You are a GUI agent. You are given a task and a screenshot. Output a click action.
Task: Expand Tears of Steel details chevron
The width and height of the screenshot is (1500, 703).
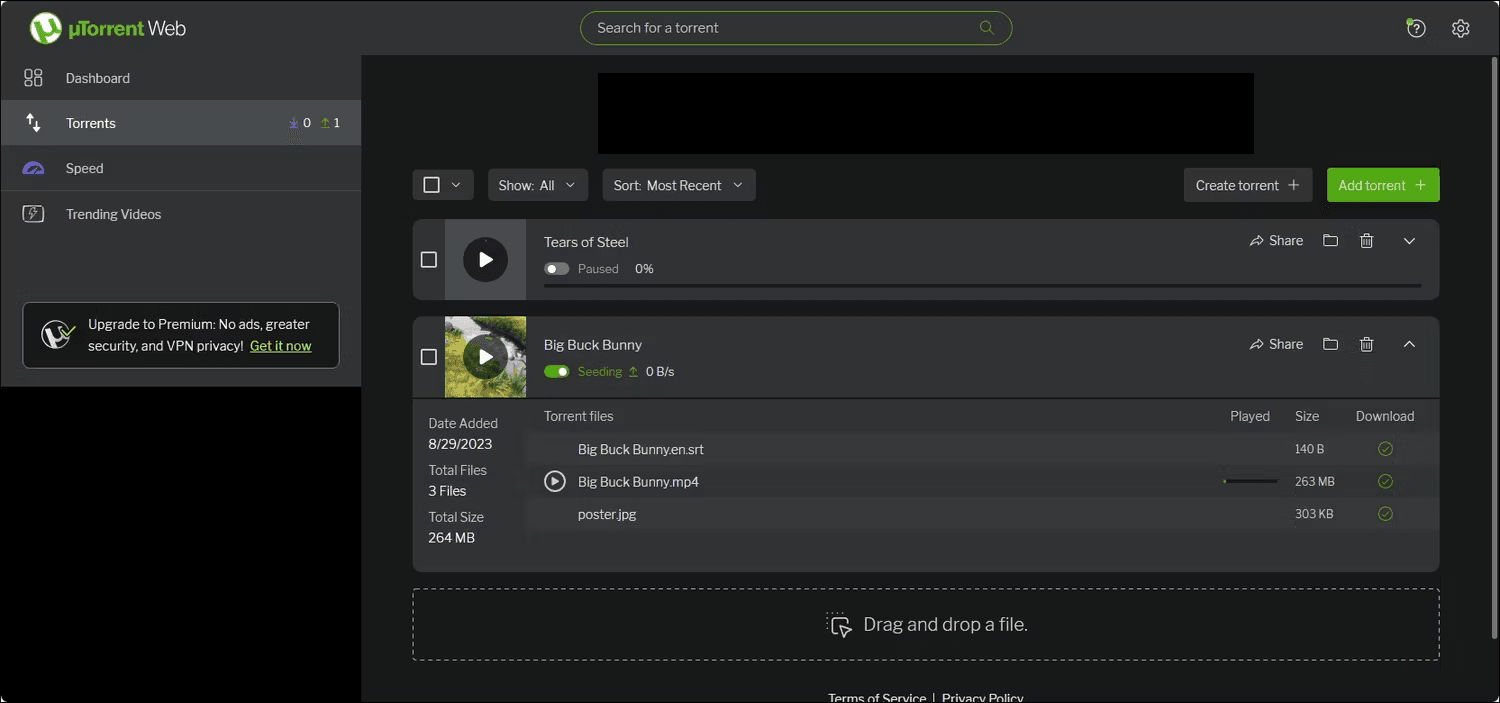[x=1409, y=241]
